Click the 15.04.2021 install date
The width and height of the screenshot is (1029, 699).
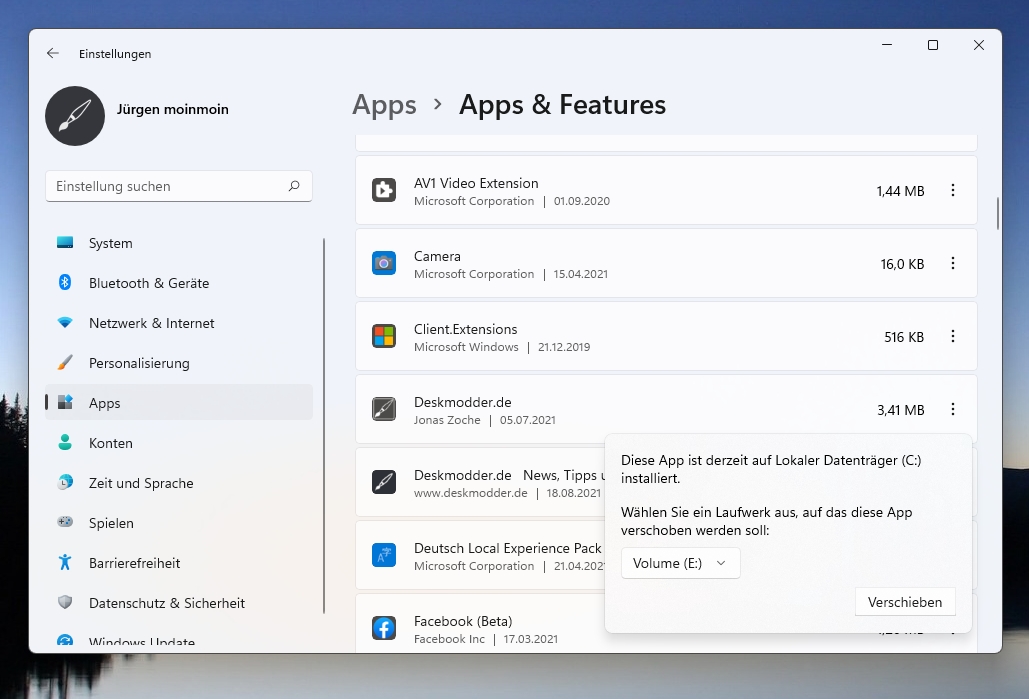(581, 274)
